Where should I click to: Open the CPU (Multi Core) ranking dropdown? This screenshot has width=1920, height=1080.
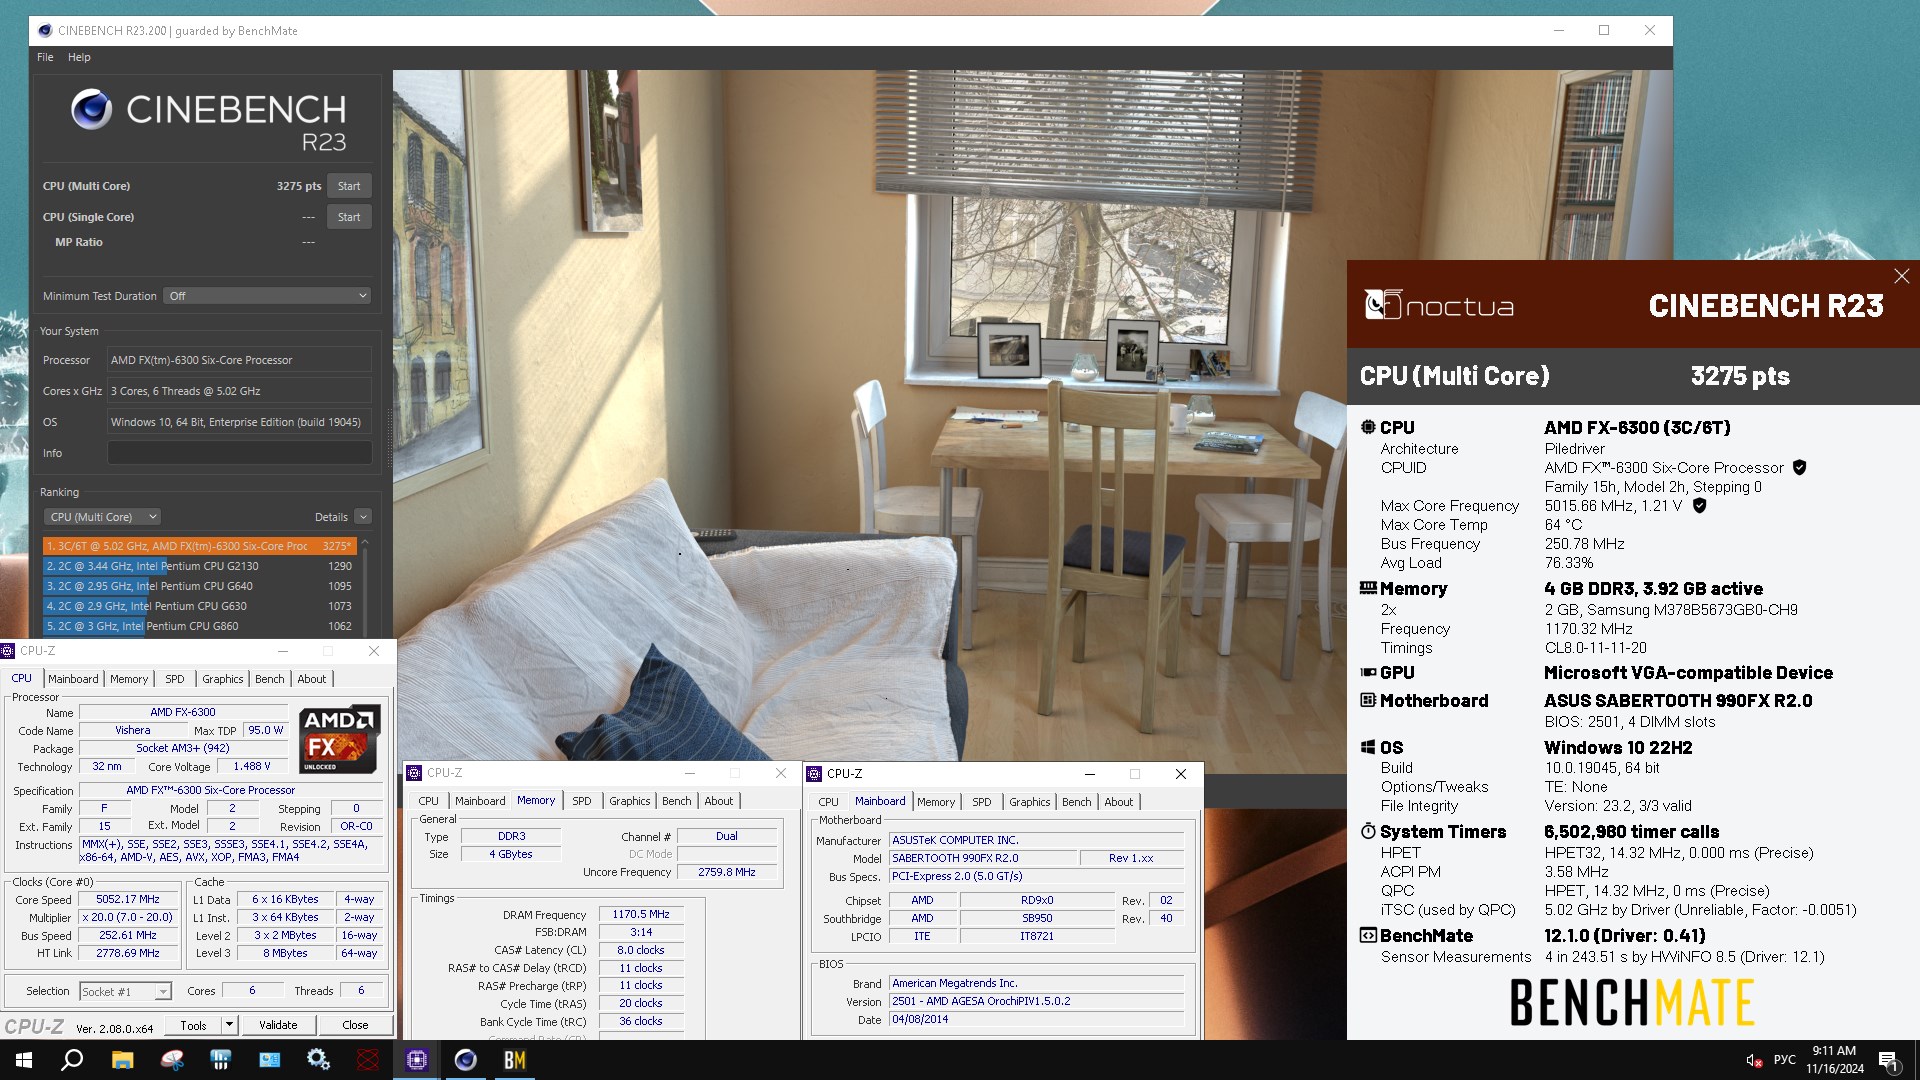(x=102, y=517)
